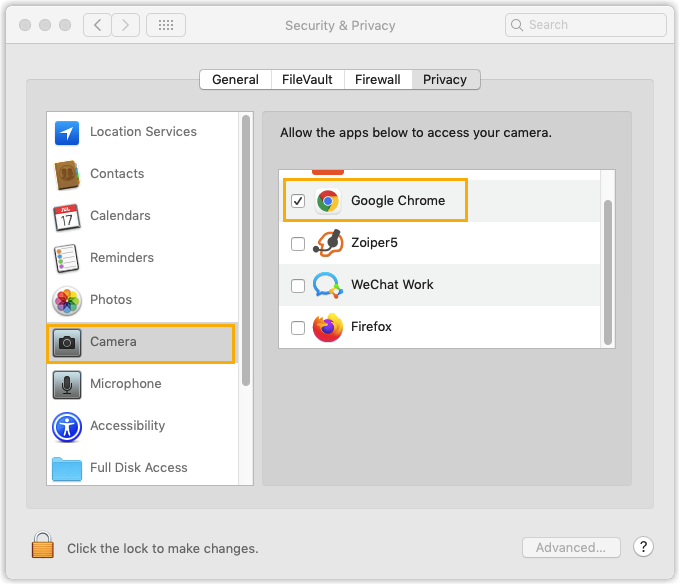The width and height of the screenshot is (680, 585).
Task: Click the Photos flower icon
Action: click(67, 301)
